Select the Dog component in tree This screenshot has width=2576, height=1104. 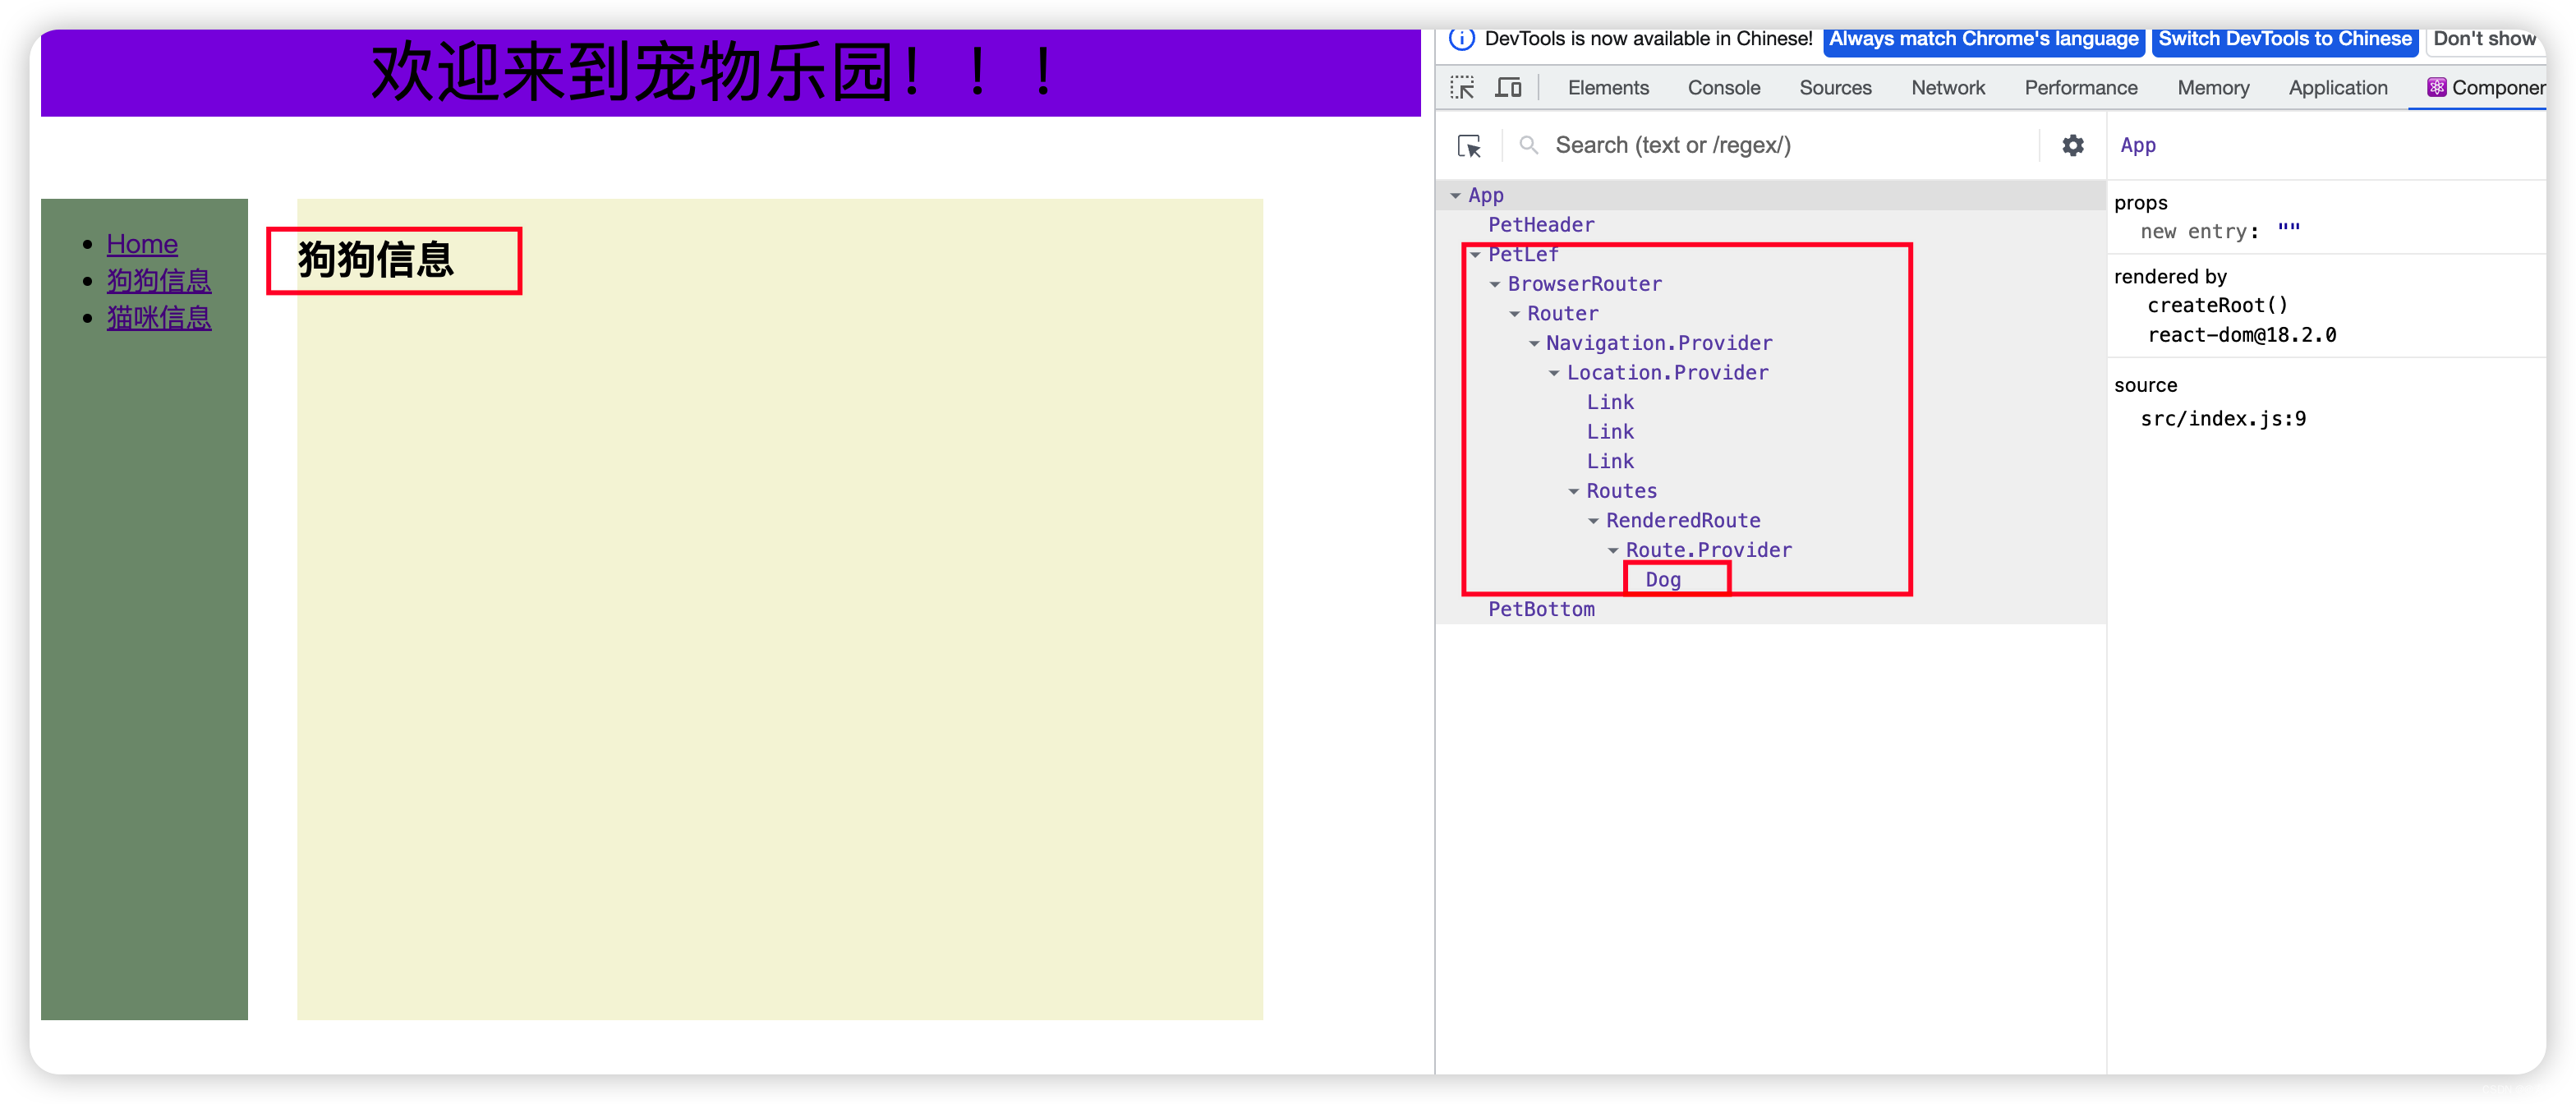(x=1663, y=580)
